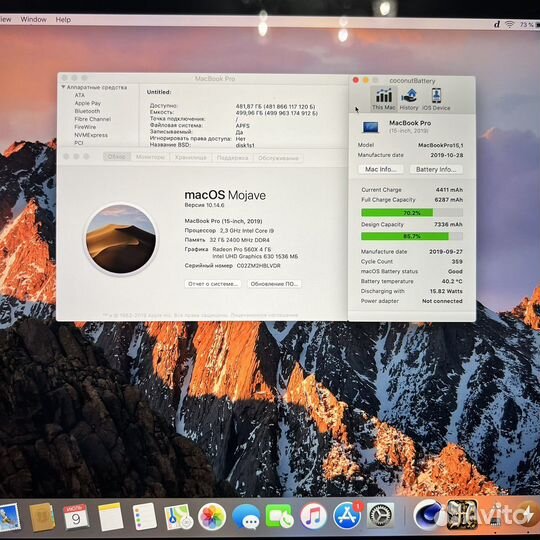Open Calendar showing date 9
Viewport: 540px width, 540px height.
click(76, 517)
